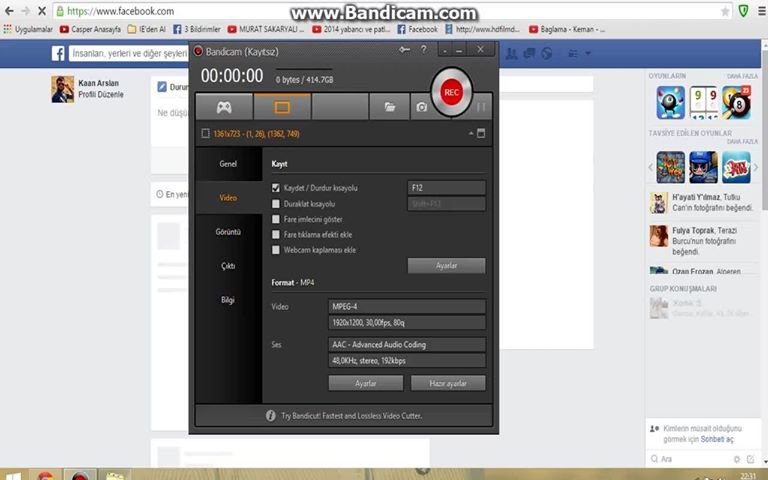
Task: Enable Fare tıklama efekti ekle checkbox
Action: [x=276, y=234]
